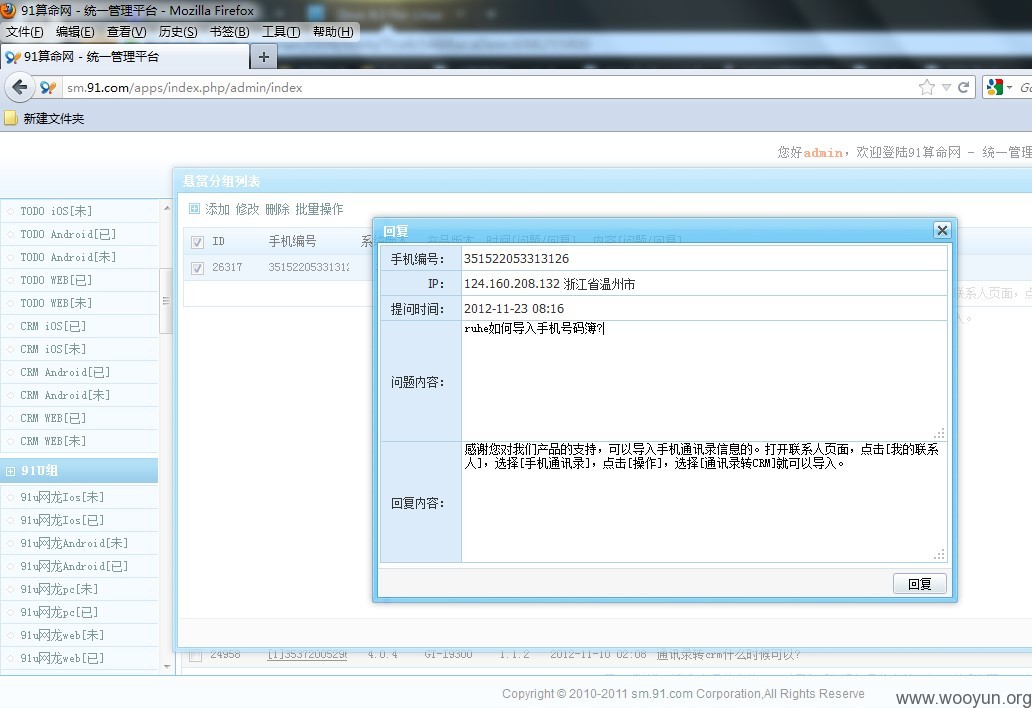Screen dimensions: 1032x708
Task: Click into the 回复内容 text area
Action: (704, 502)
